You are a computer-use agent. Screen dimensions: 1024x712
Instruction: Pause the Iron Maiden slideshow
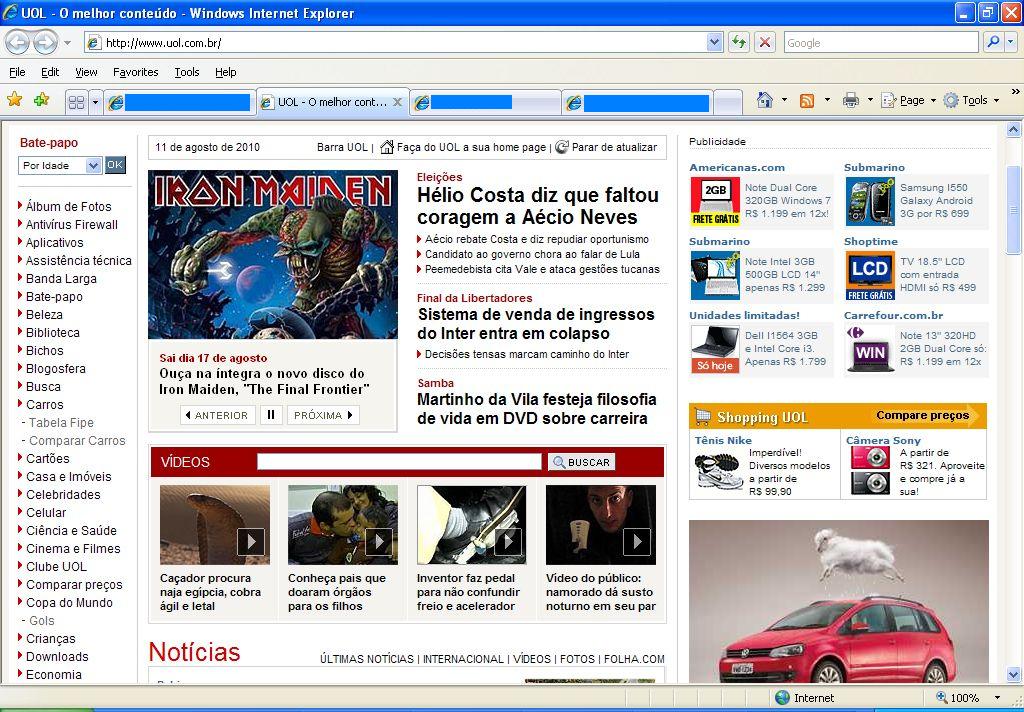pos(271,415)
